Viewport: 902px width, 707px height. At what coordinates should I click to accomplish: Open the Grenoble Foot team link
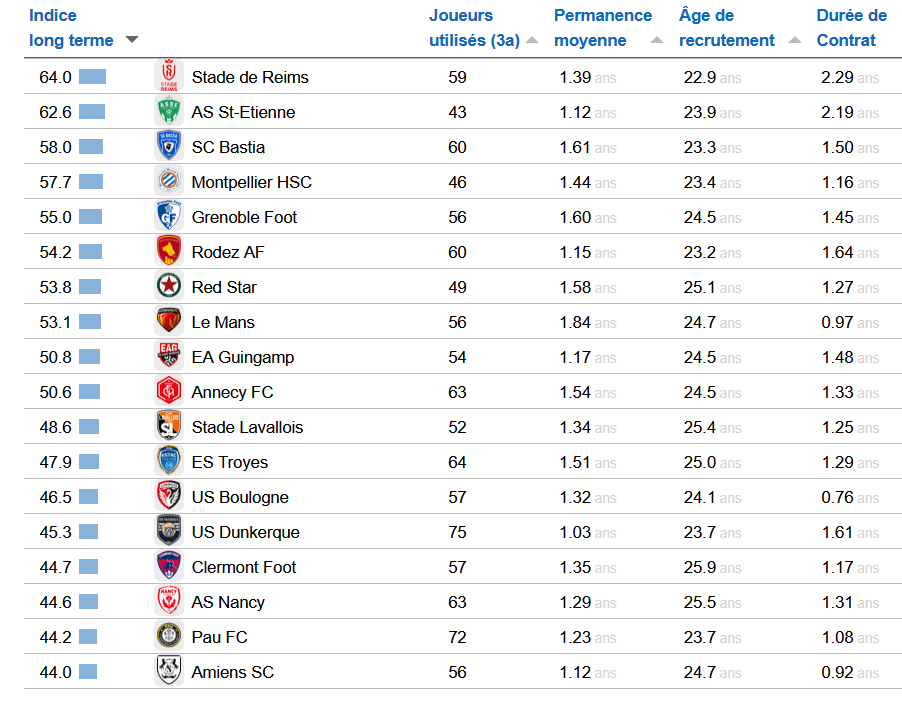[244, 217]
